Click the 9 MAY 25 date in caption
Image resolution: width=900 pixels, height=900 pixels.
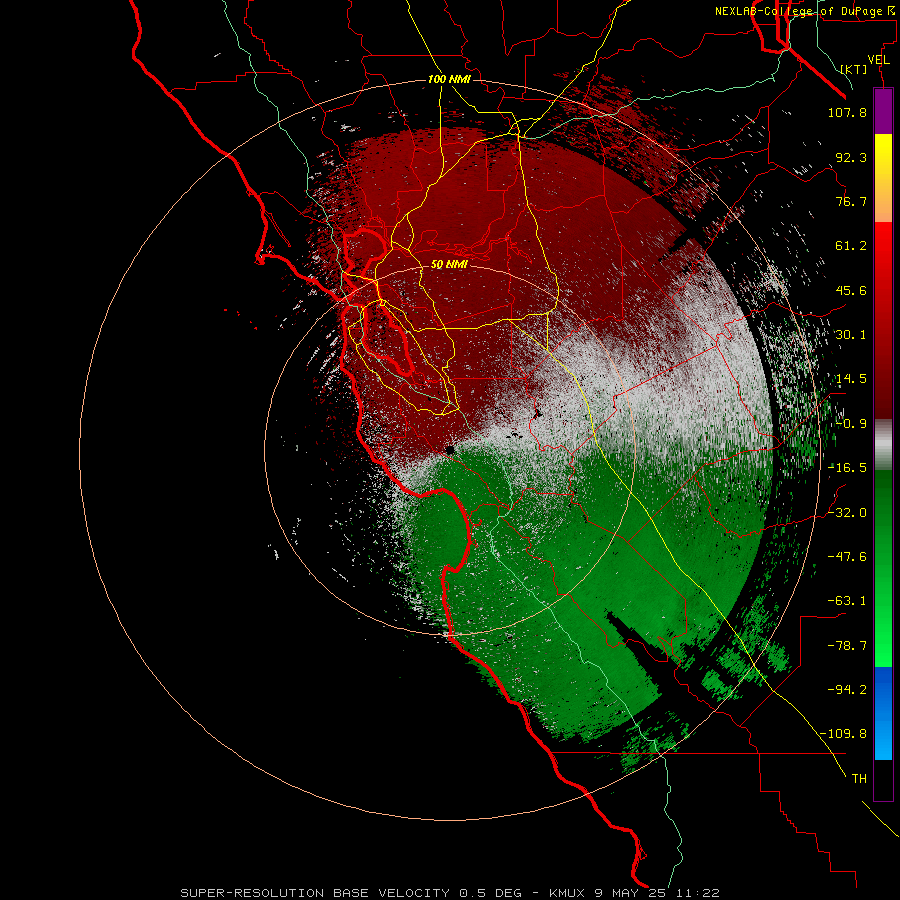point(631,893)
